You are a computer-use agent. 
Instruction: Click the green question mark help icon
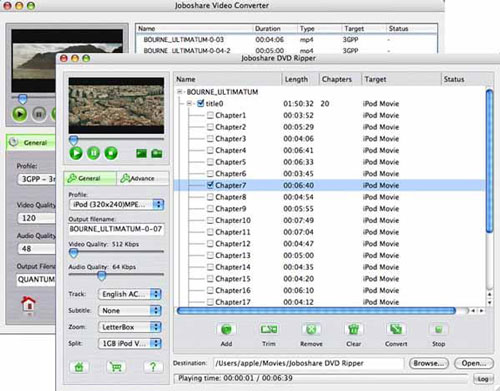[153, 367]
